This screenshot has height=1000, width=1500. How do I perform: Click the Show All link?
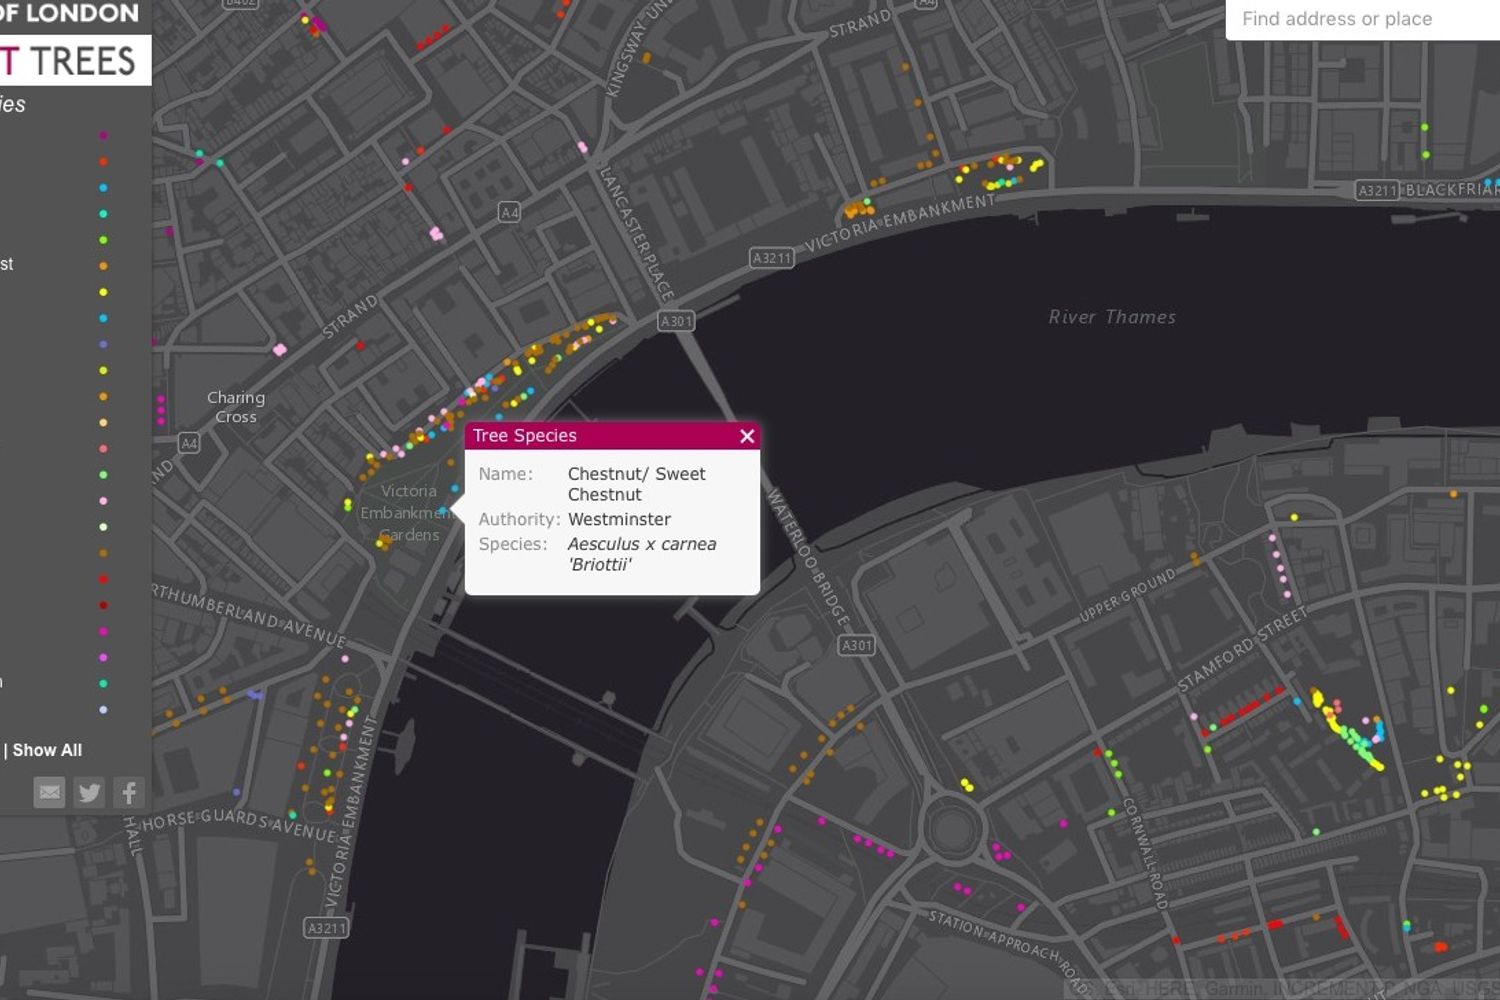(x=47, y=750)
